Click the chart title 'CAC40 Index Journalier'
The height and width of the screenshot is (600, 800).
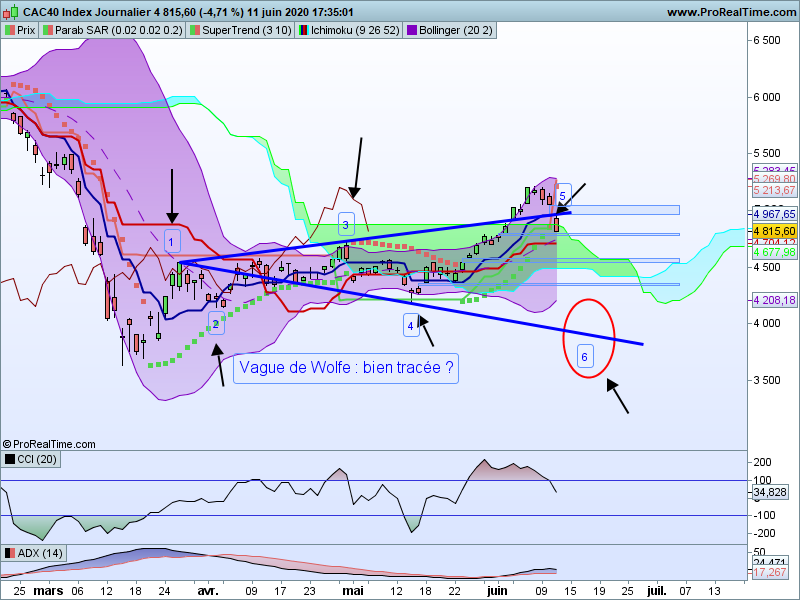(87, 12)
